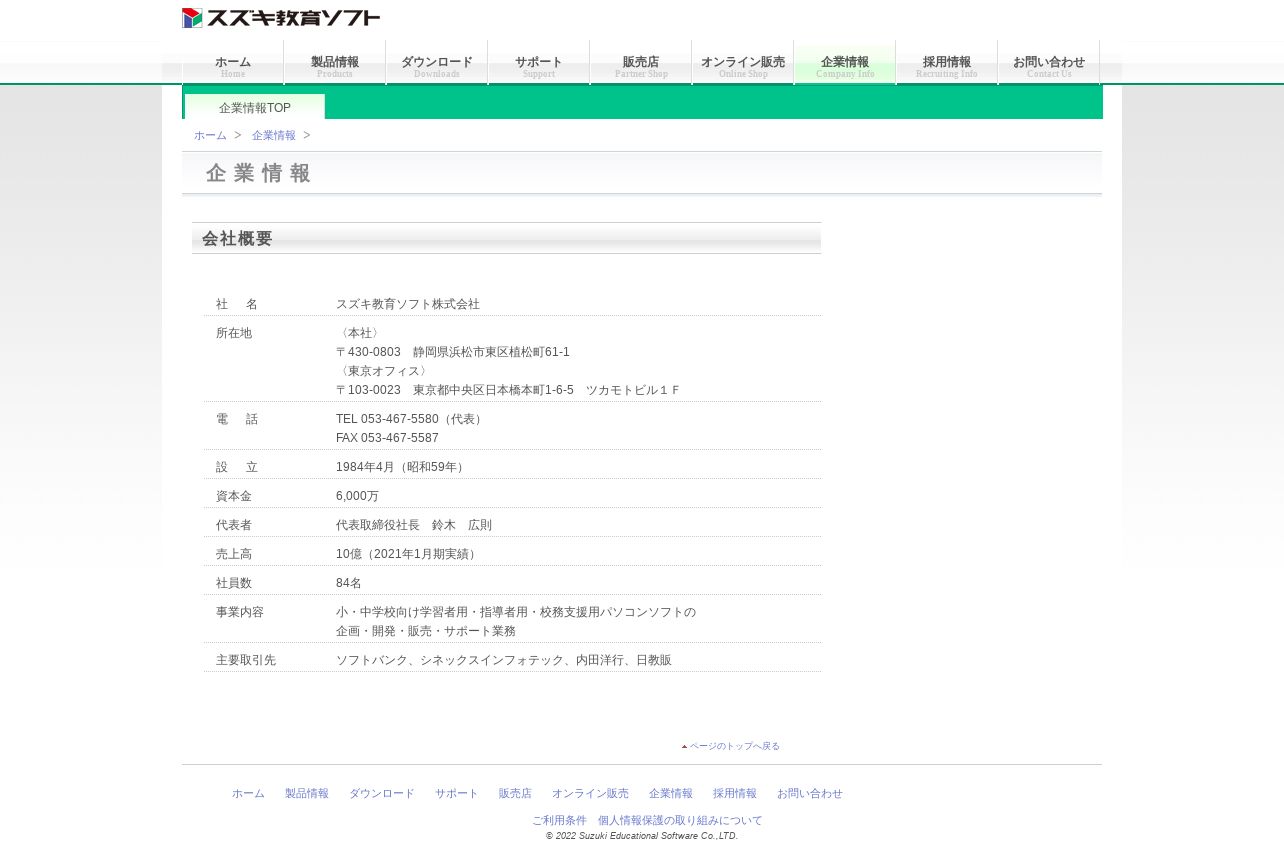Click footer ダウンロード link

click(382, 793)
